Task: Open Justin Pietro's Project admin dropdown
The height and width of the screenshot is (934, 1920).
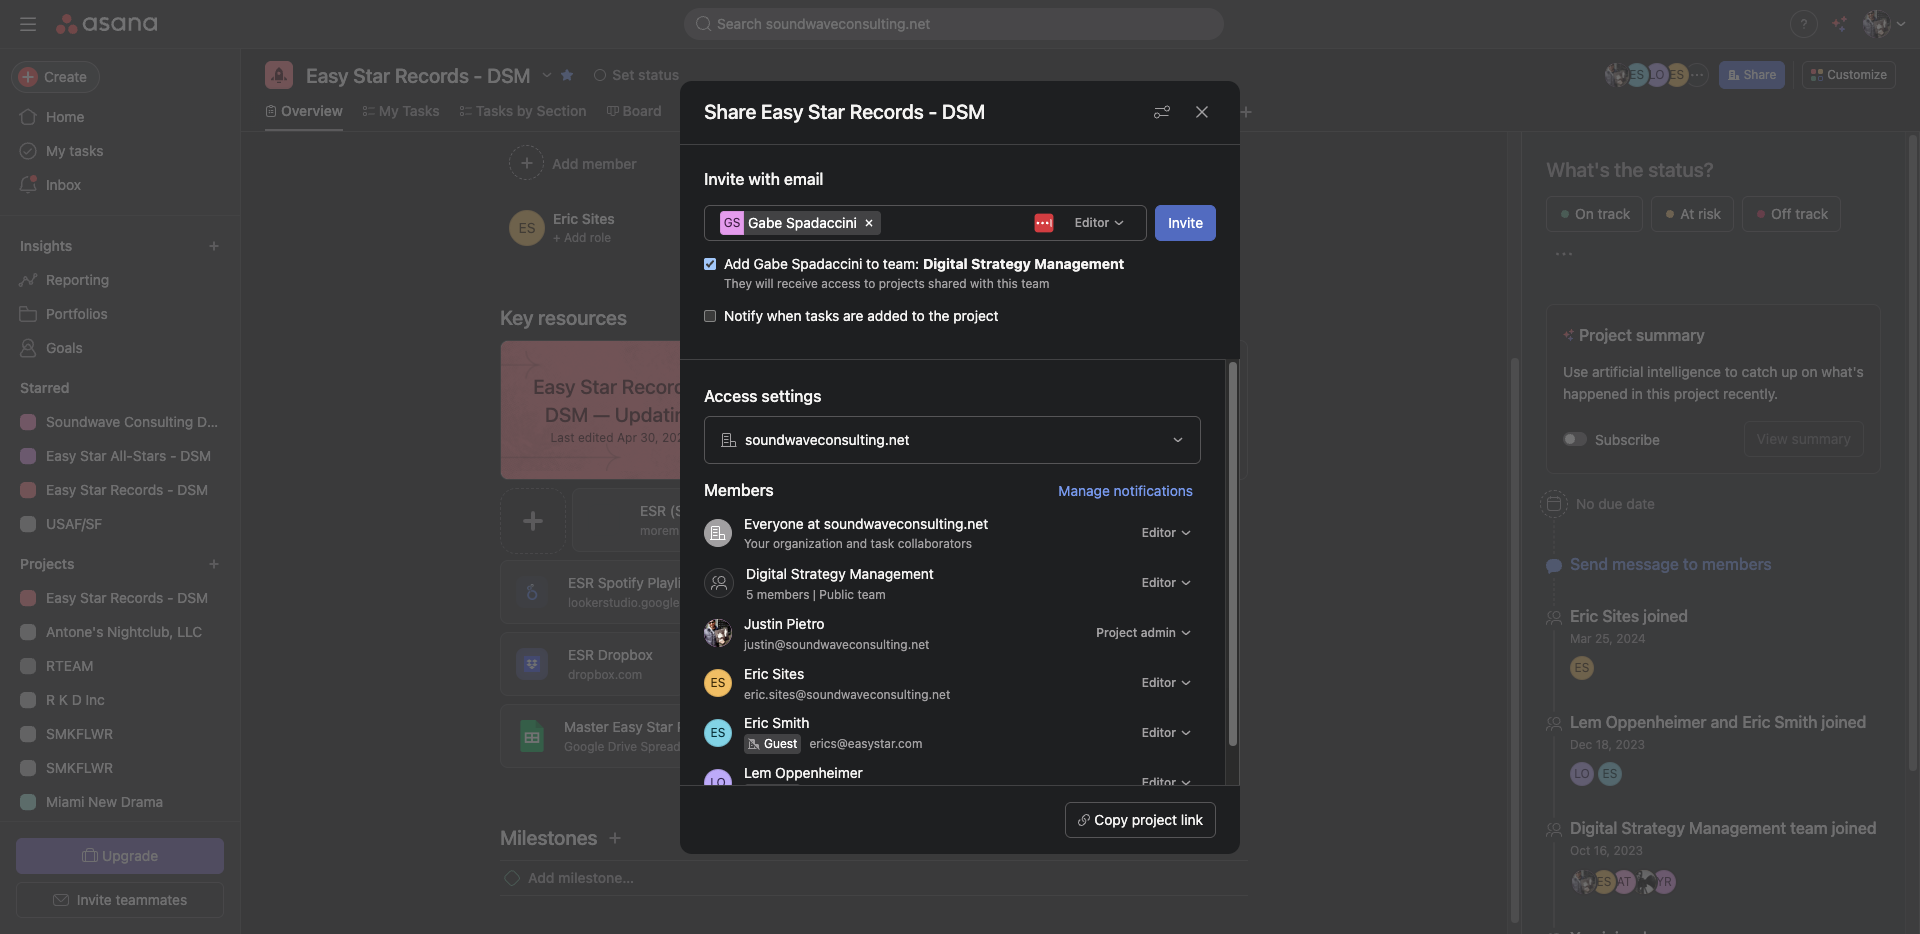Action: pyautogui.click(x=1142, y=633)
